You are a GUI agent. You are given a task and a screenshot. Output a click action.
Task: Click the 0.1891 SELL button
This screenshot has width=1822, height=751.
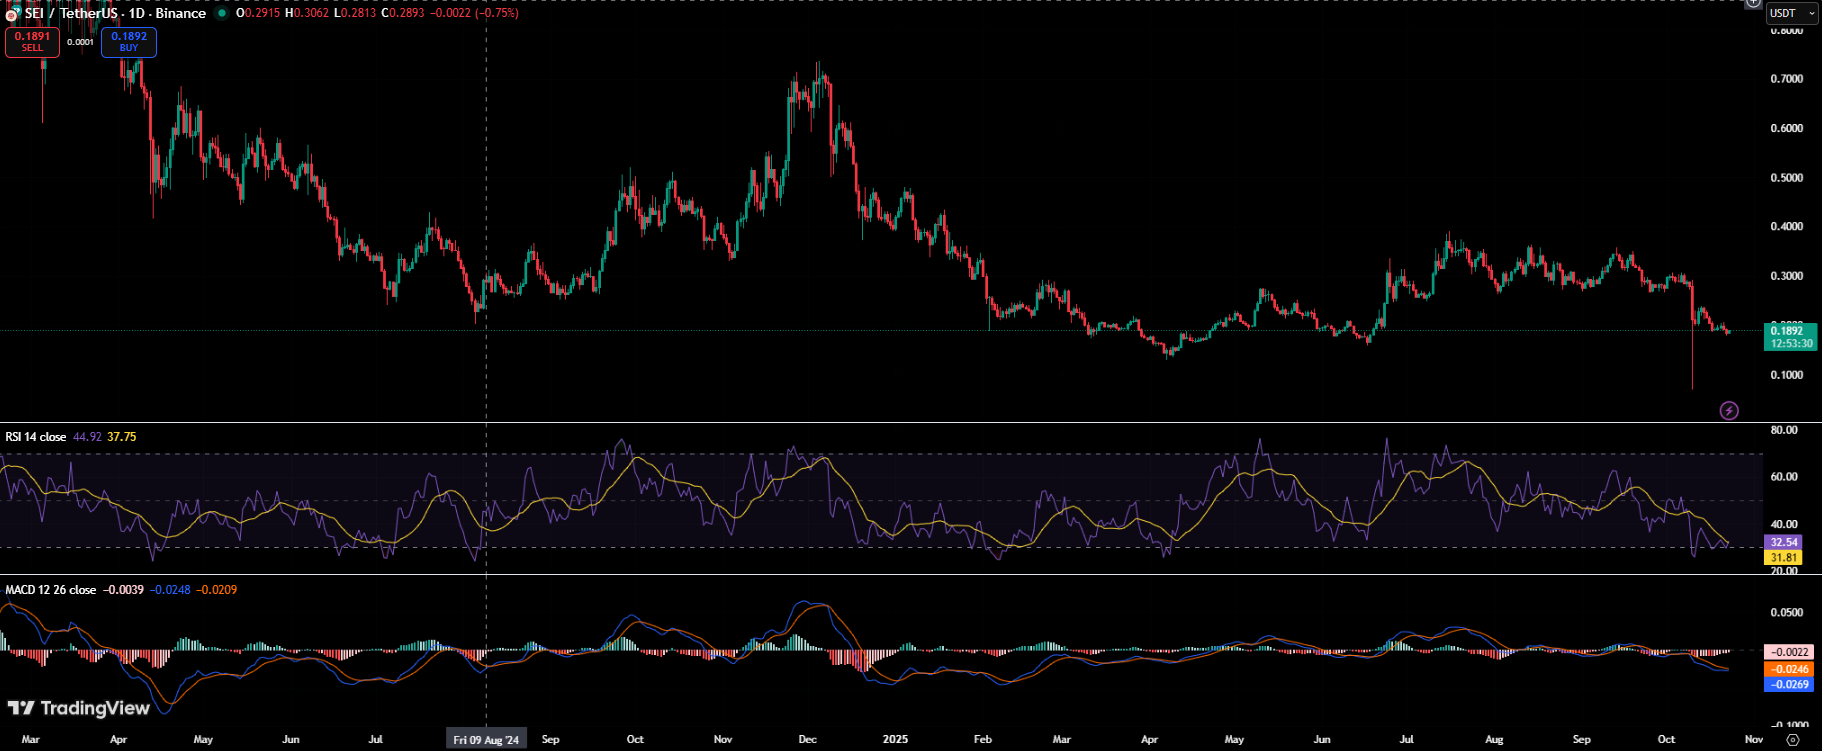[x=32, y=42]
